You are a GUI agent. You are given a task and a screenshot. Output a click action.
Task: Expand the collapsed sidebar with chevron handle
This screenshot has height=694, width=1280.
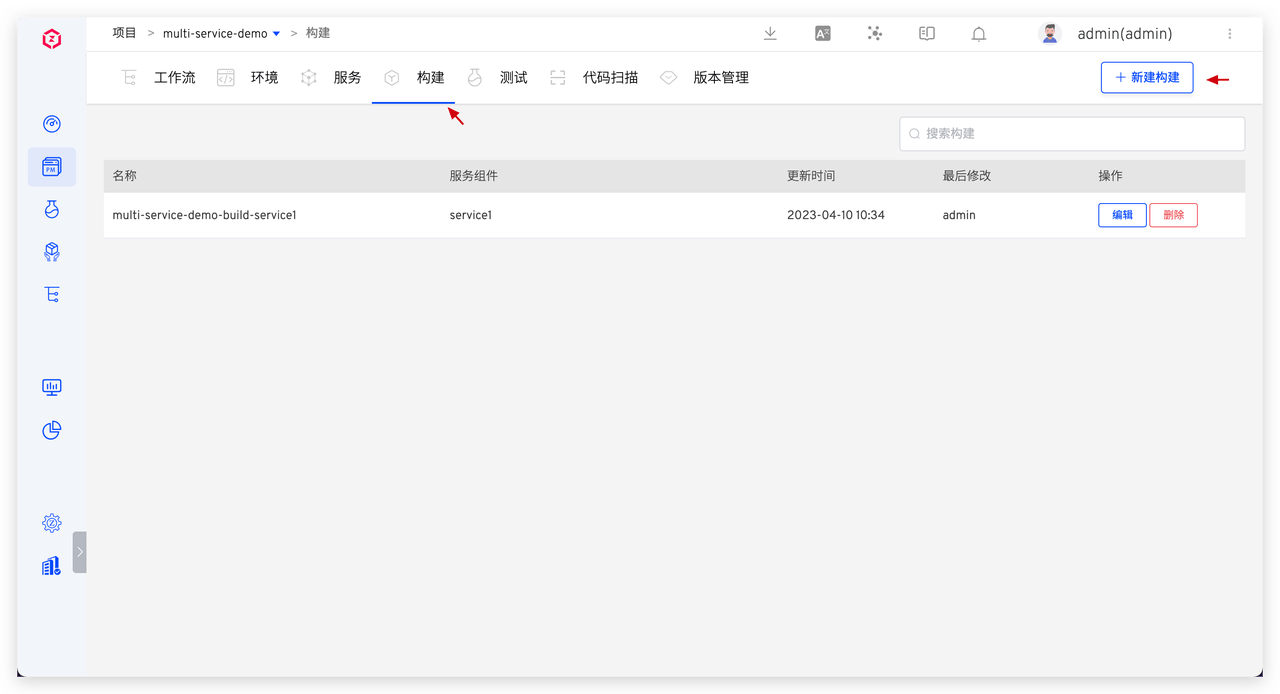[x=80, y=552]
